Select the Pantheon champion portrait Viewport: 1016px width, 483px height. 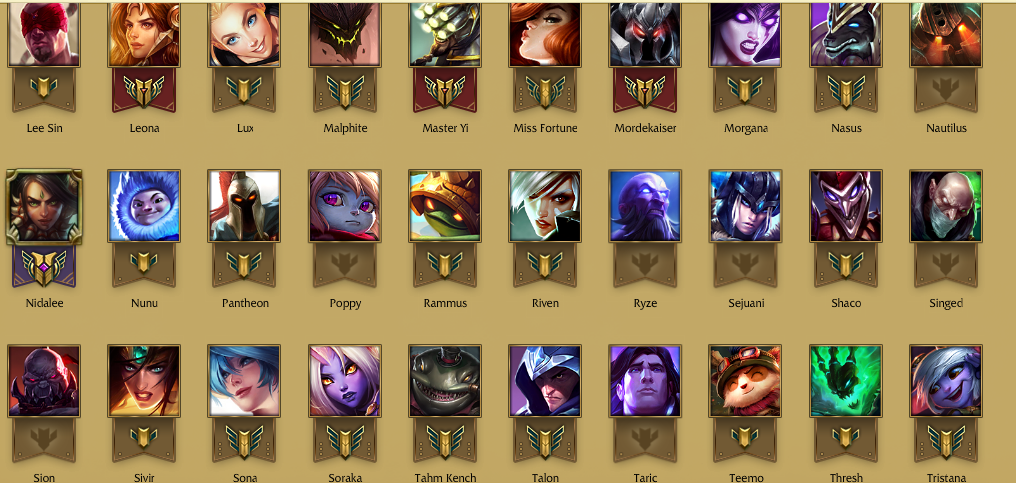pyautogui.click(x=244, y=206)
